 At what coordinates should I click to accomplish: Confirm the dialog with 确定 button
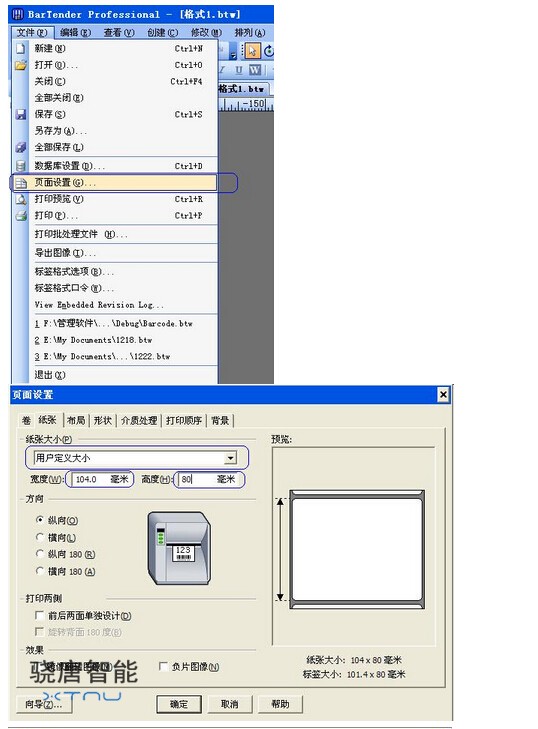coord(179,704)
